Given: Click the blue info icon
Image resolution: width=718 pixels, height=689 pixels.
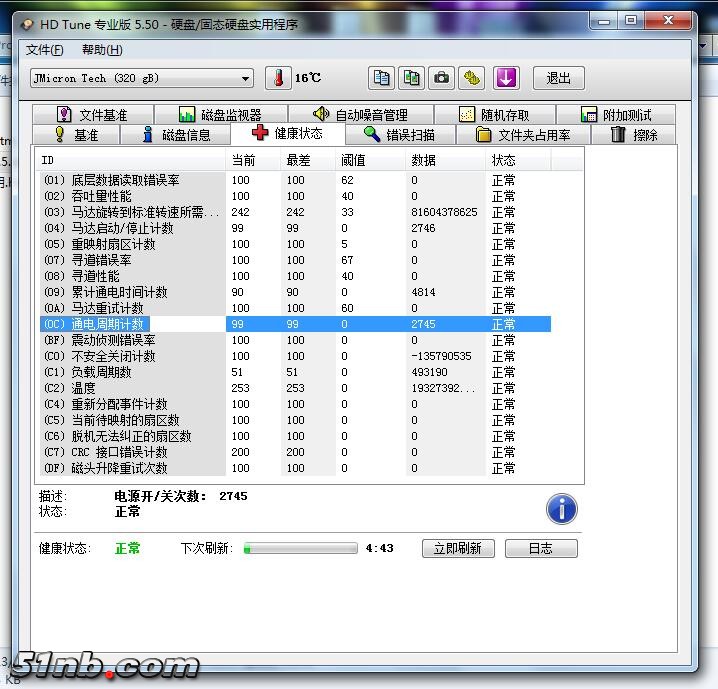Looking at the screenshot, I should tap(561, 509).
